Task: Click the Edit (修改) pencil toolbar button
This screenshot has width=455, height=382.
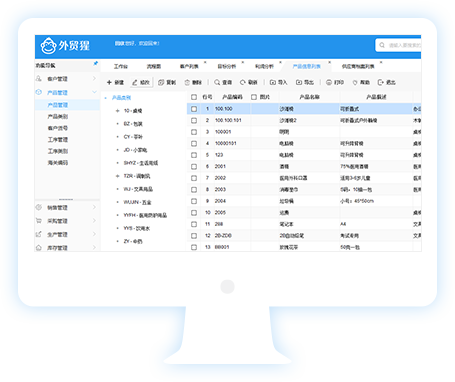Action: click(x=141, y=82)
